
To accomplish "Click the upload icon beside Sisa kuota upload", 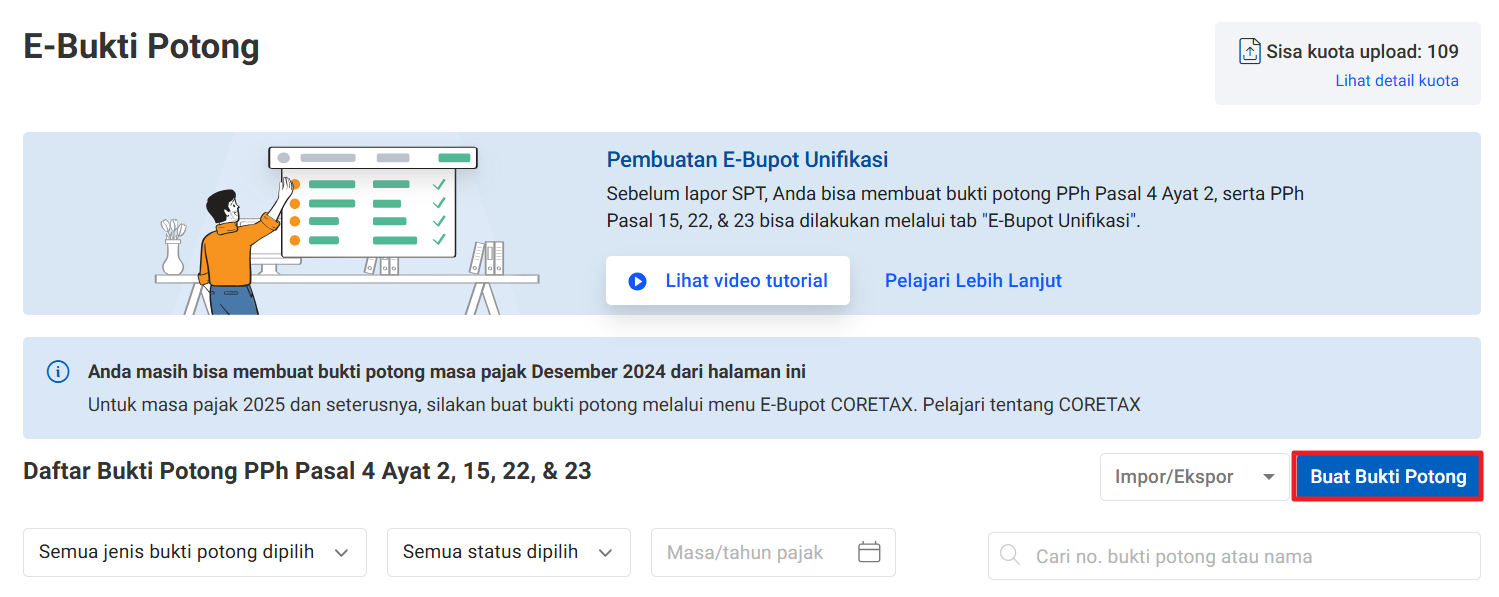I will pyautogui.click(x=1249, y=52).
